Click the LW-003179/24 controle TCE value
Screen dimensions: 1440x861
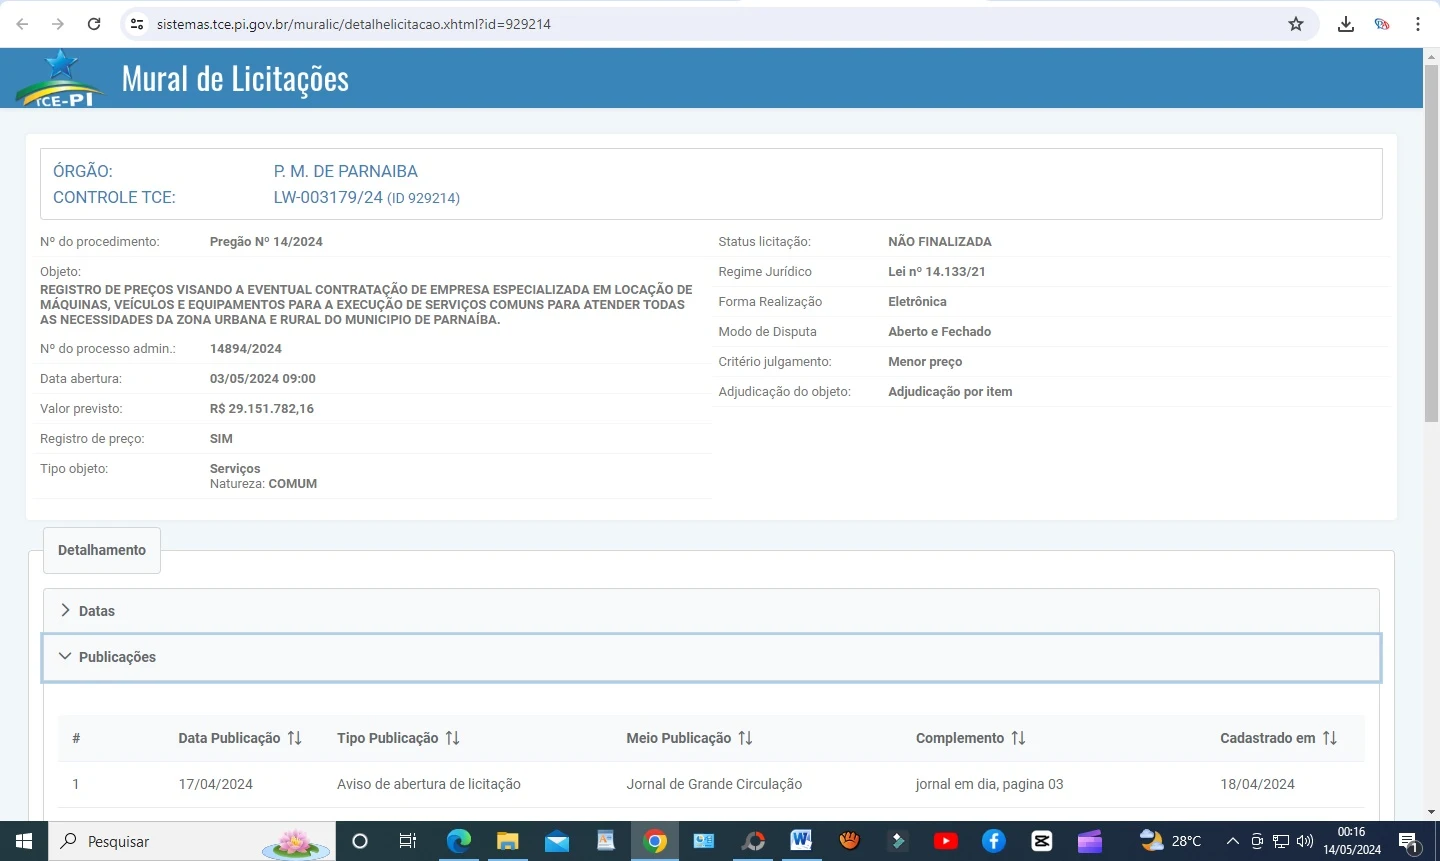[367, 197]
